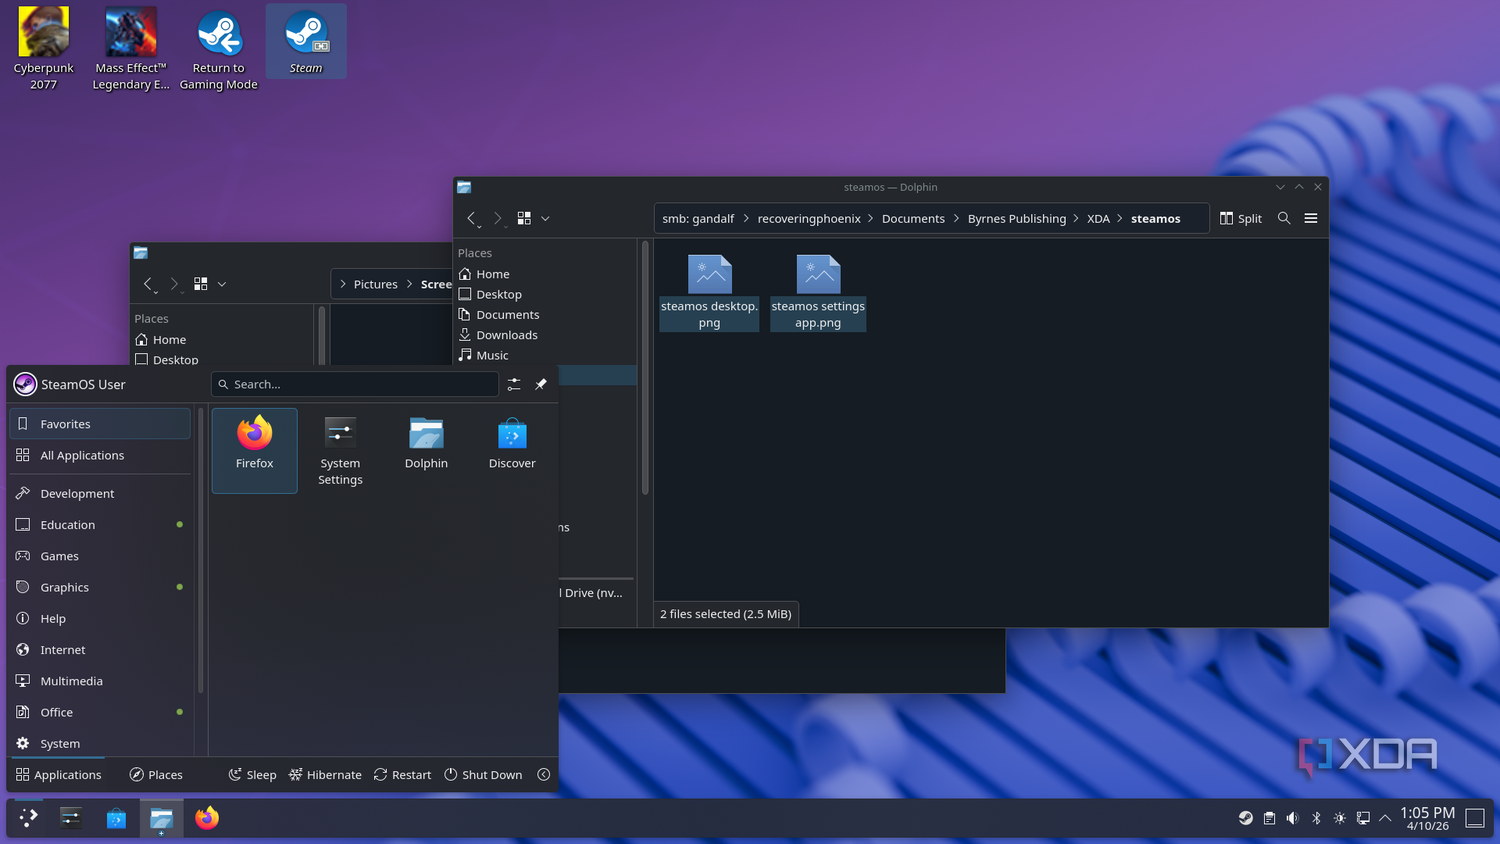Click 'recoveringphoenix' breadcrumb
This screenshot has width=1500, height=844.
(x=809, y=219)
